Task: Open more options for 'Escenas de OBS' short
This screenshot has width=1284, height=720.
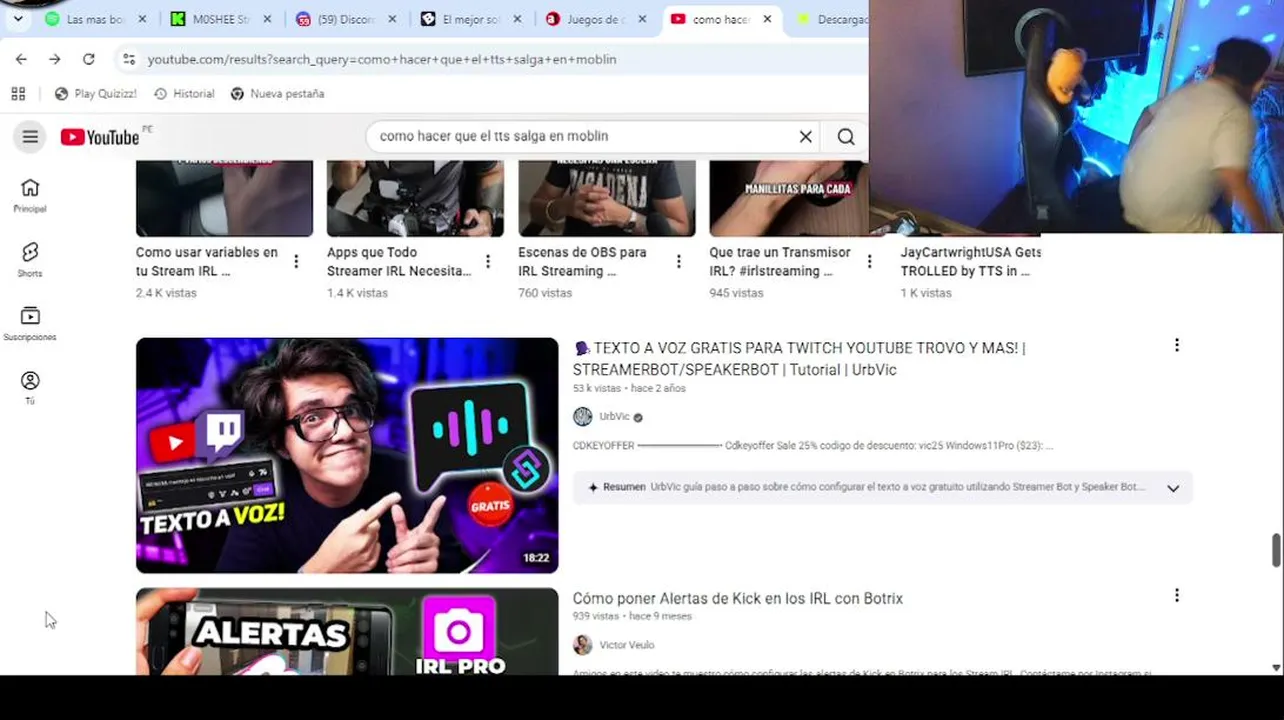Action: (679, 262)
